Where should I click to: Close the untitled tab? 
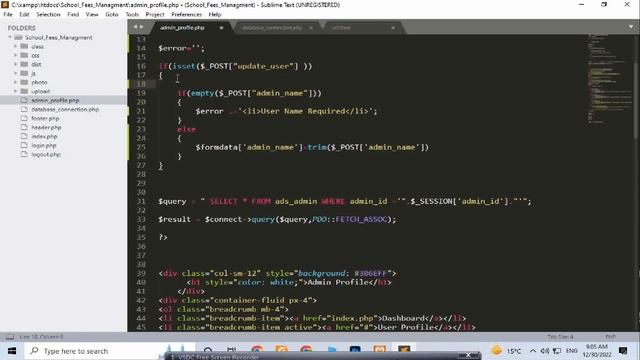point(393,28)
